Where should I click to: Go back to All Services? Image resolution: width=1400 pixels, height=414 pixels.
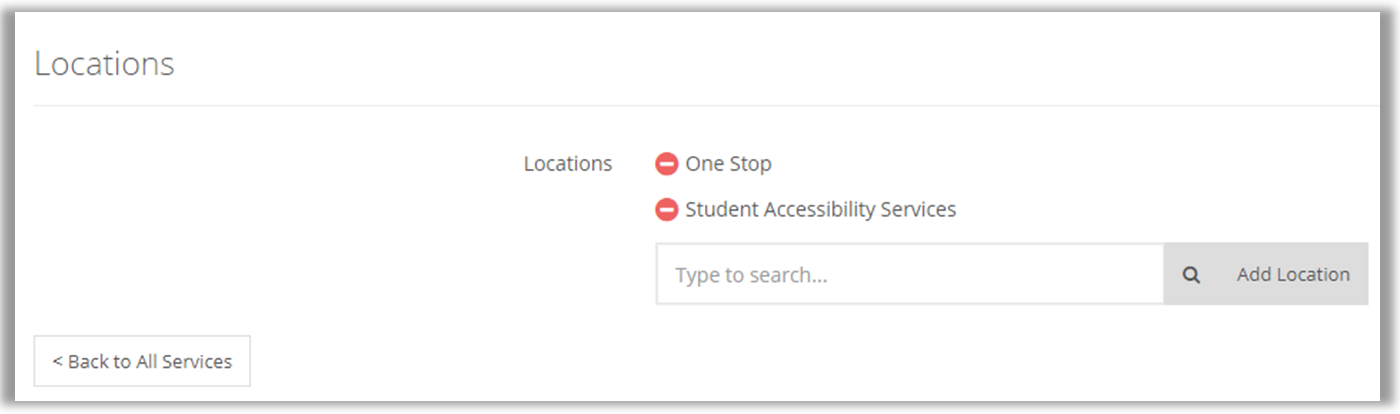(142, 361)
